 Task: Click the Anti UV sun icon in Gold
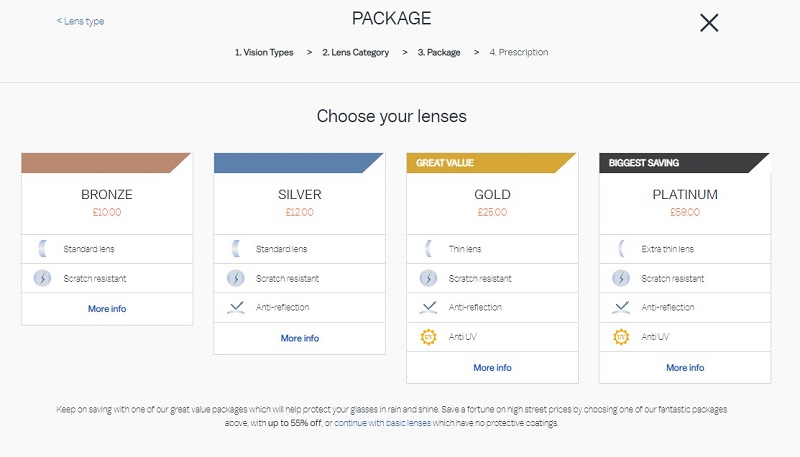(428, 337)
